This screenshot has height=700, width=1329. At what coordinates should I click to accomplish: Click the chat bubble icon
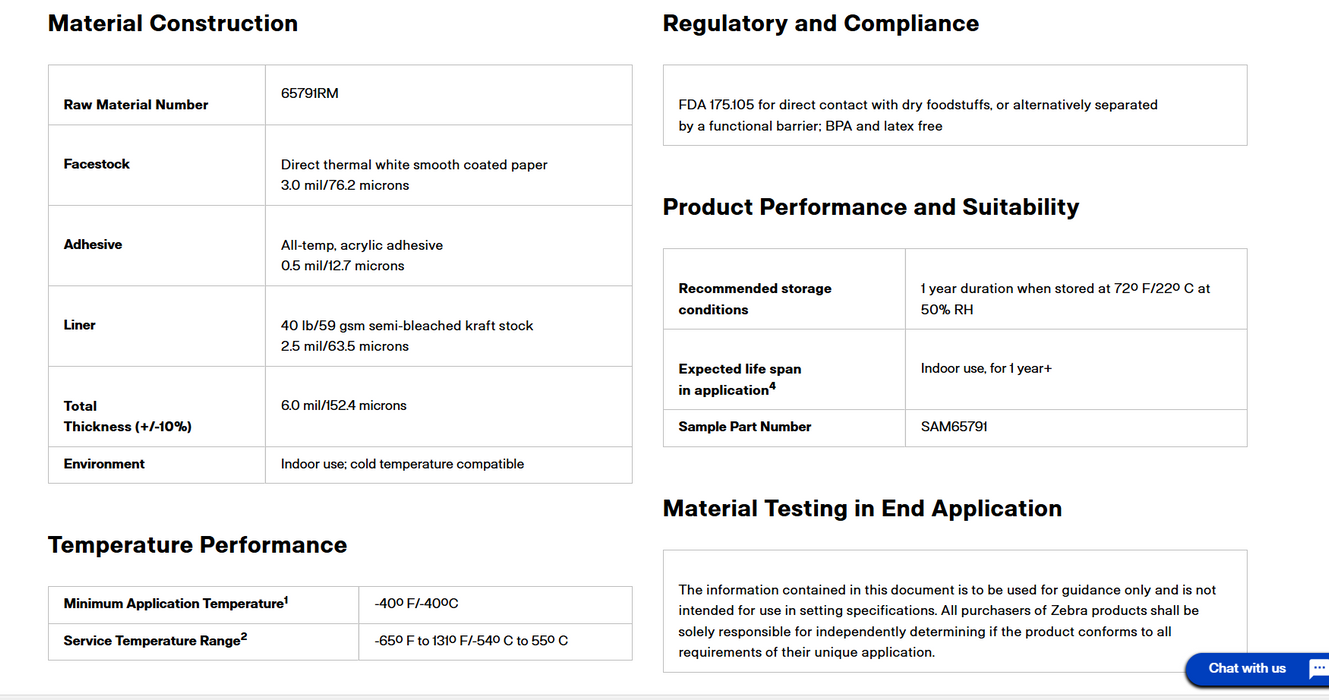(1317, 669)
